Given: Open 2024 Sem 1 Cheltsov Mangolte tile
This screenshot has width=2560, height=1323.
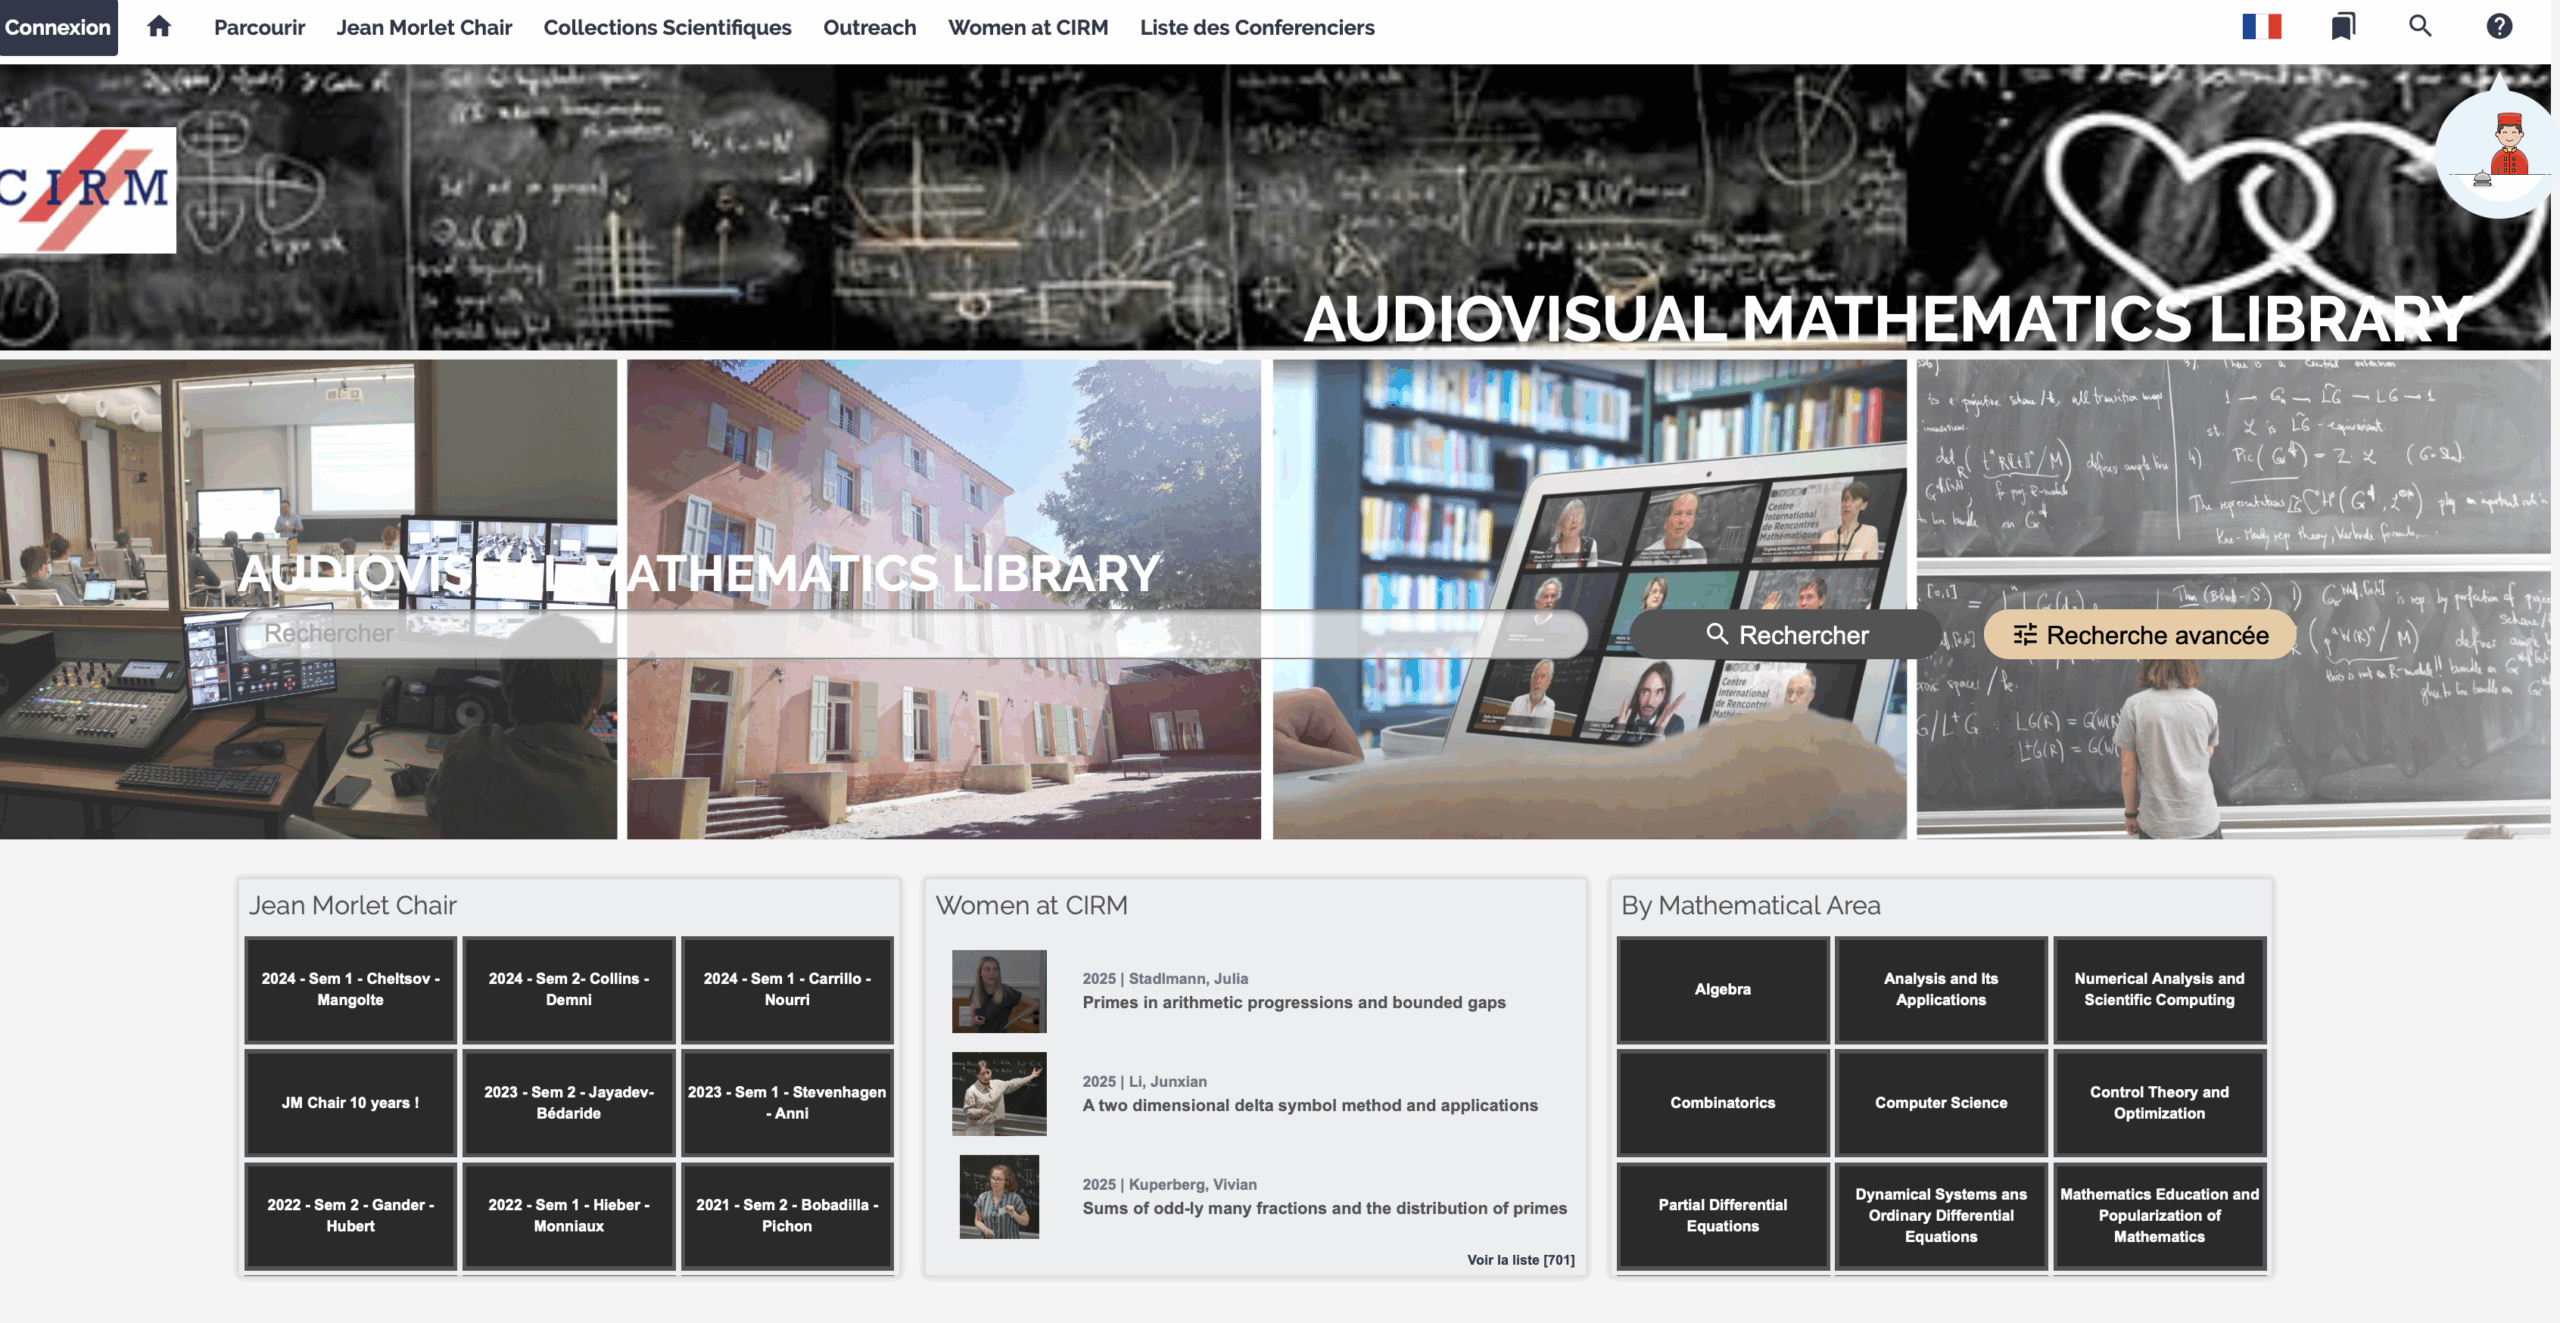Looking at the screenshot, I should pyautogui.click(x=351, y=989).
